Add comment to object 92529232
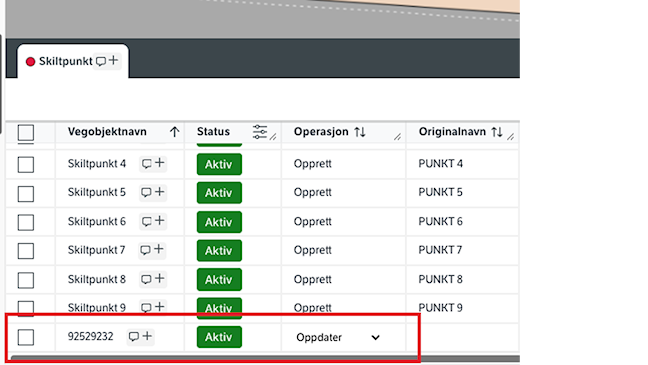 tap(141, 336)
